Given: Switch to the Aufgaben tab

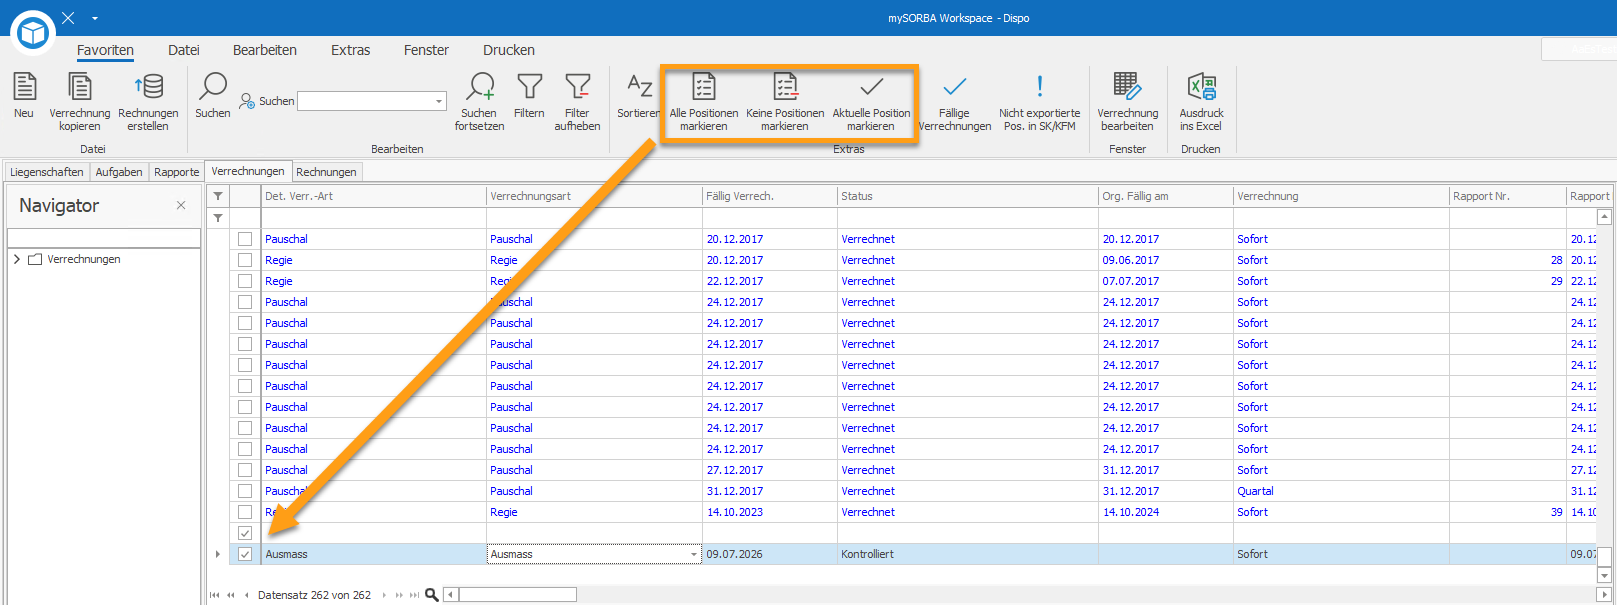Looking at the screenshot, I should [119, 172].
